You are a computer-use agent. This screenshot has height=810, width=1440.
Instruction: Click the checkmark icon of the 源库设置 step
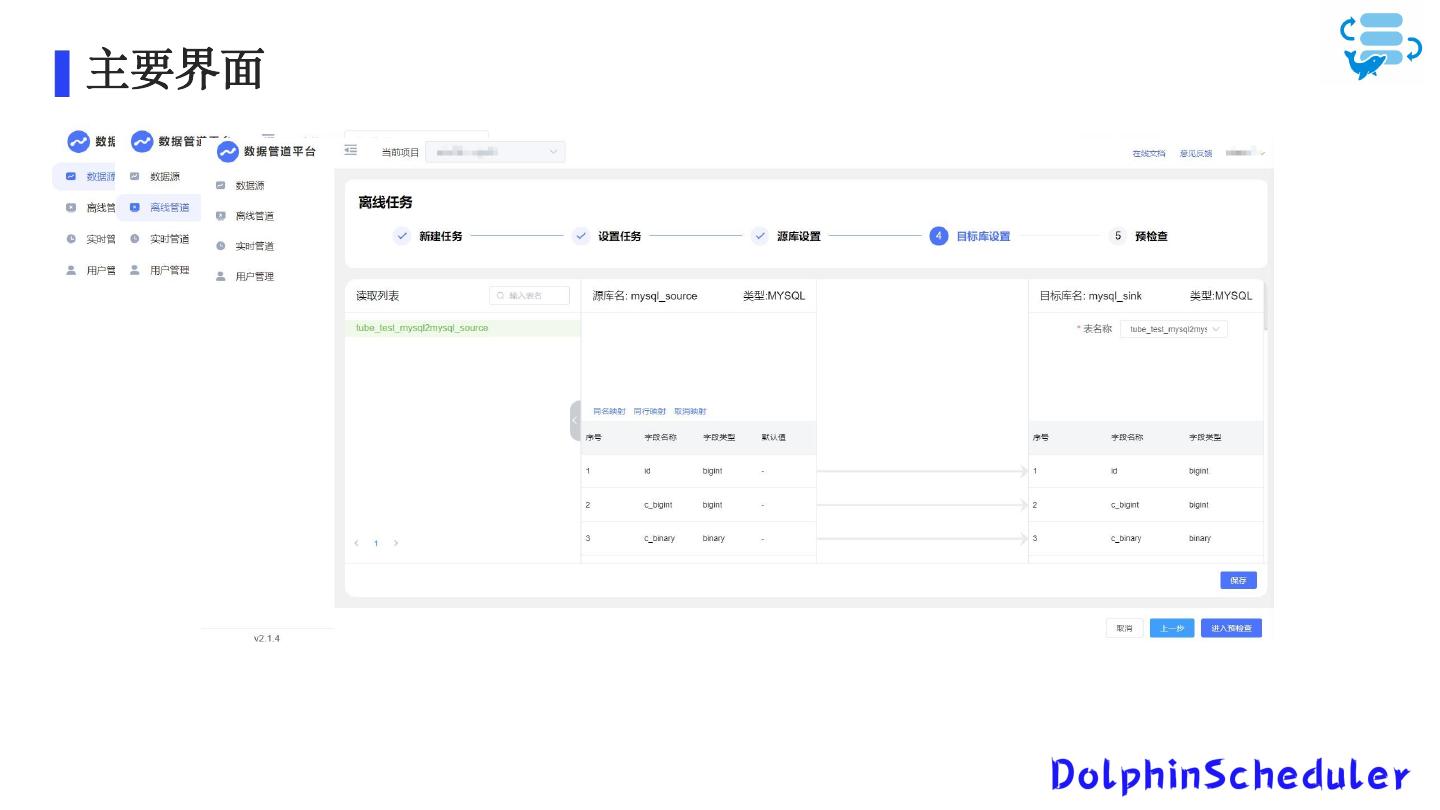pyautogui.click(x=760, y=236)
